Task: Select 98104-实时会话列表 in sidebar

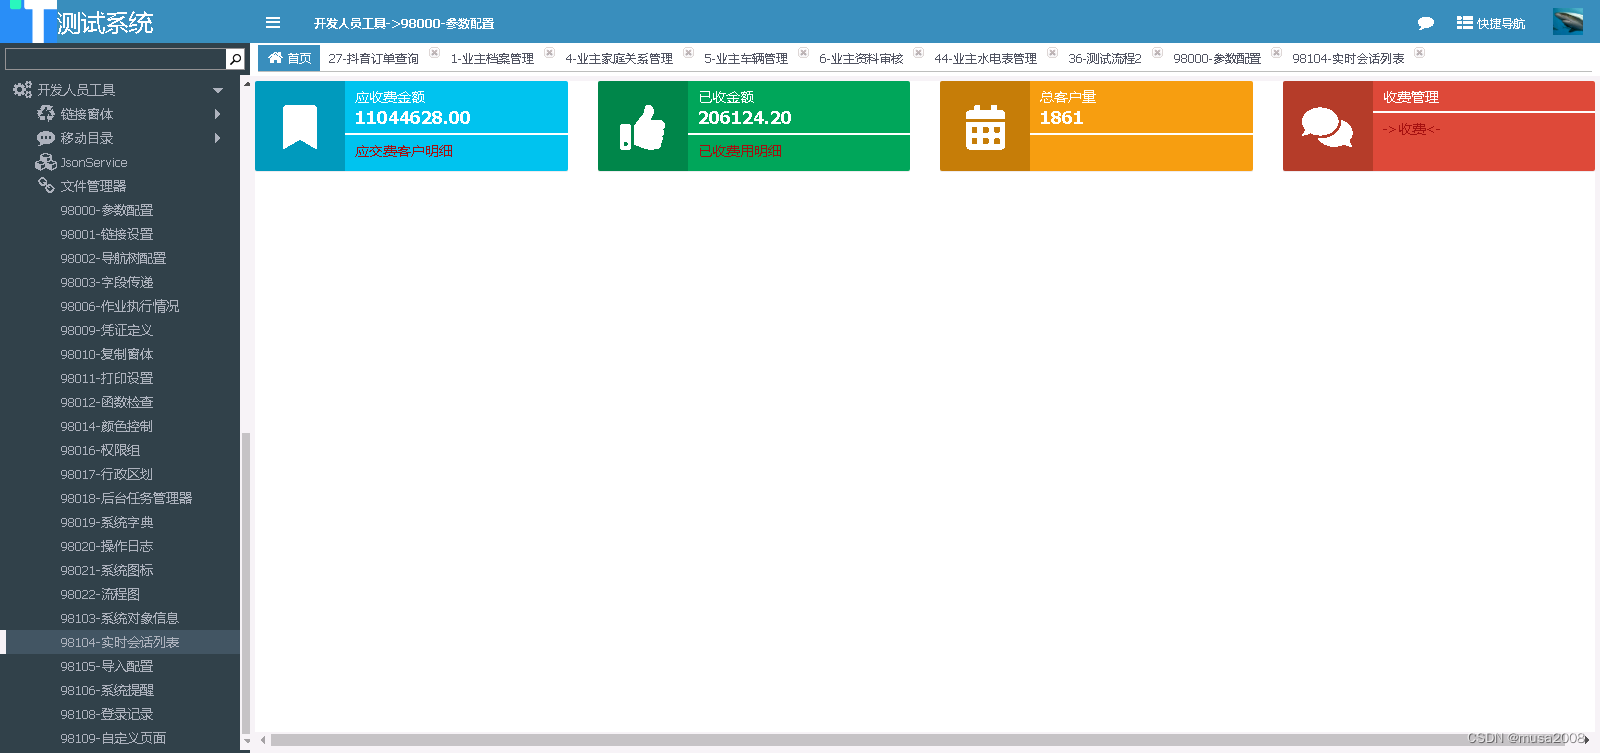Action: 120,642
